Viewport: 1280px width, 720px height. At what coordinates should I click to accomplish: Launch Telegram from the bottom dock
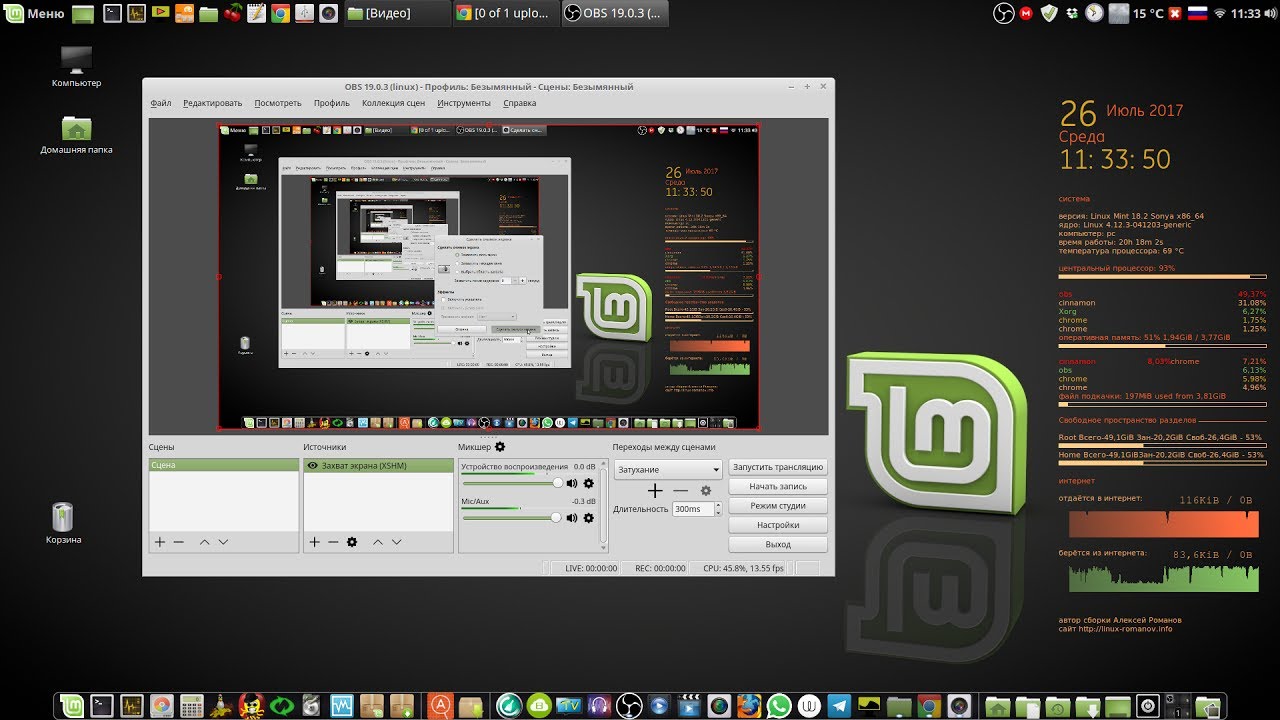839,706
